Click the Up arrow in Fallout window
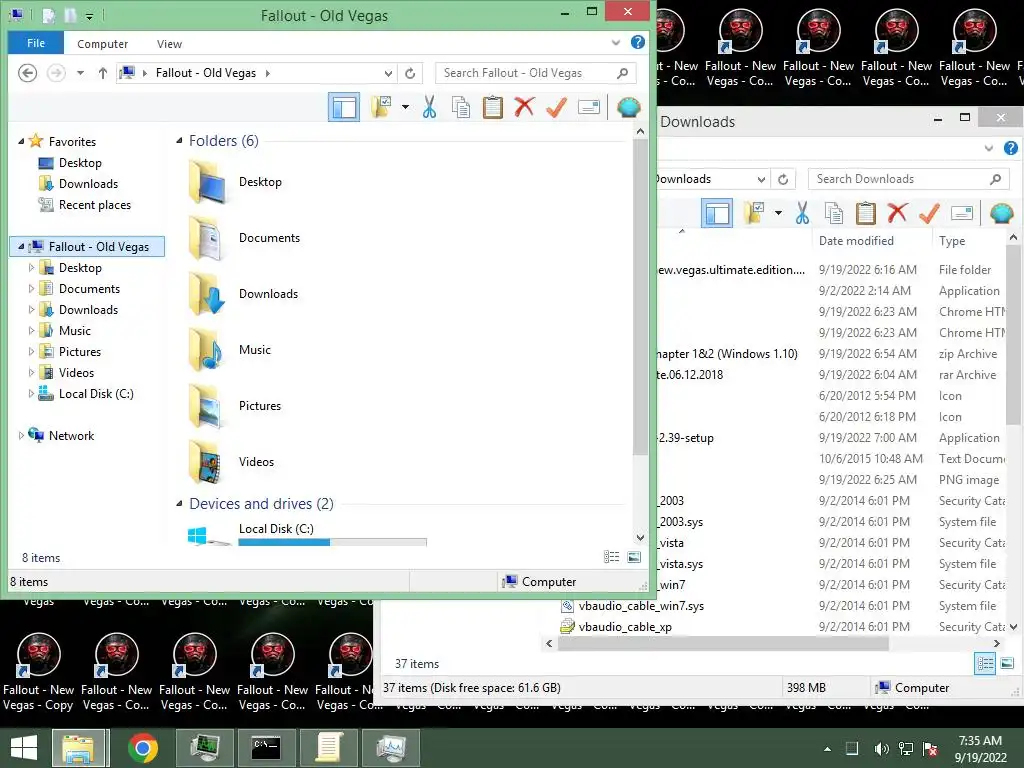 coord(103,73)
